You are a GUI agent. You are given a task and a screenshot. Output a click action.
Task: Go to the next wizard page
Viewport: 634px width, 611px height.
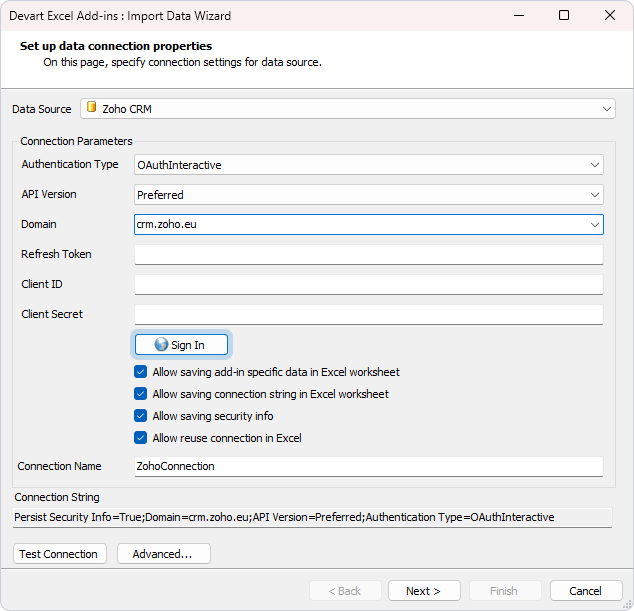[x=424, y=591]
